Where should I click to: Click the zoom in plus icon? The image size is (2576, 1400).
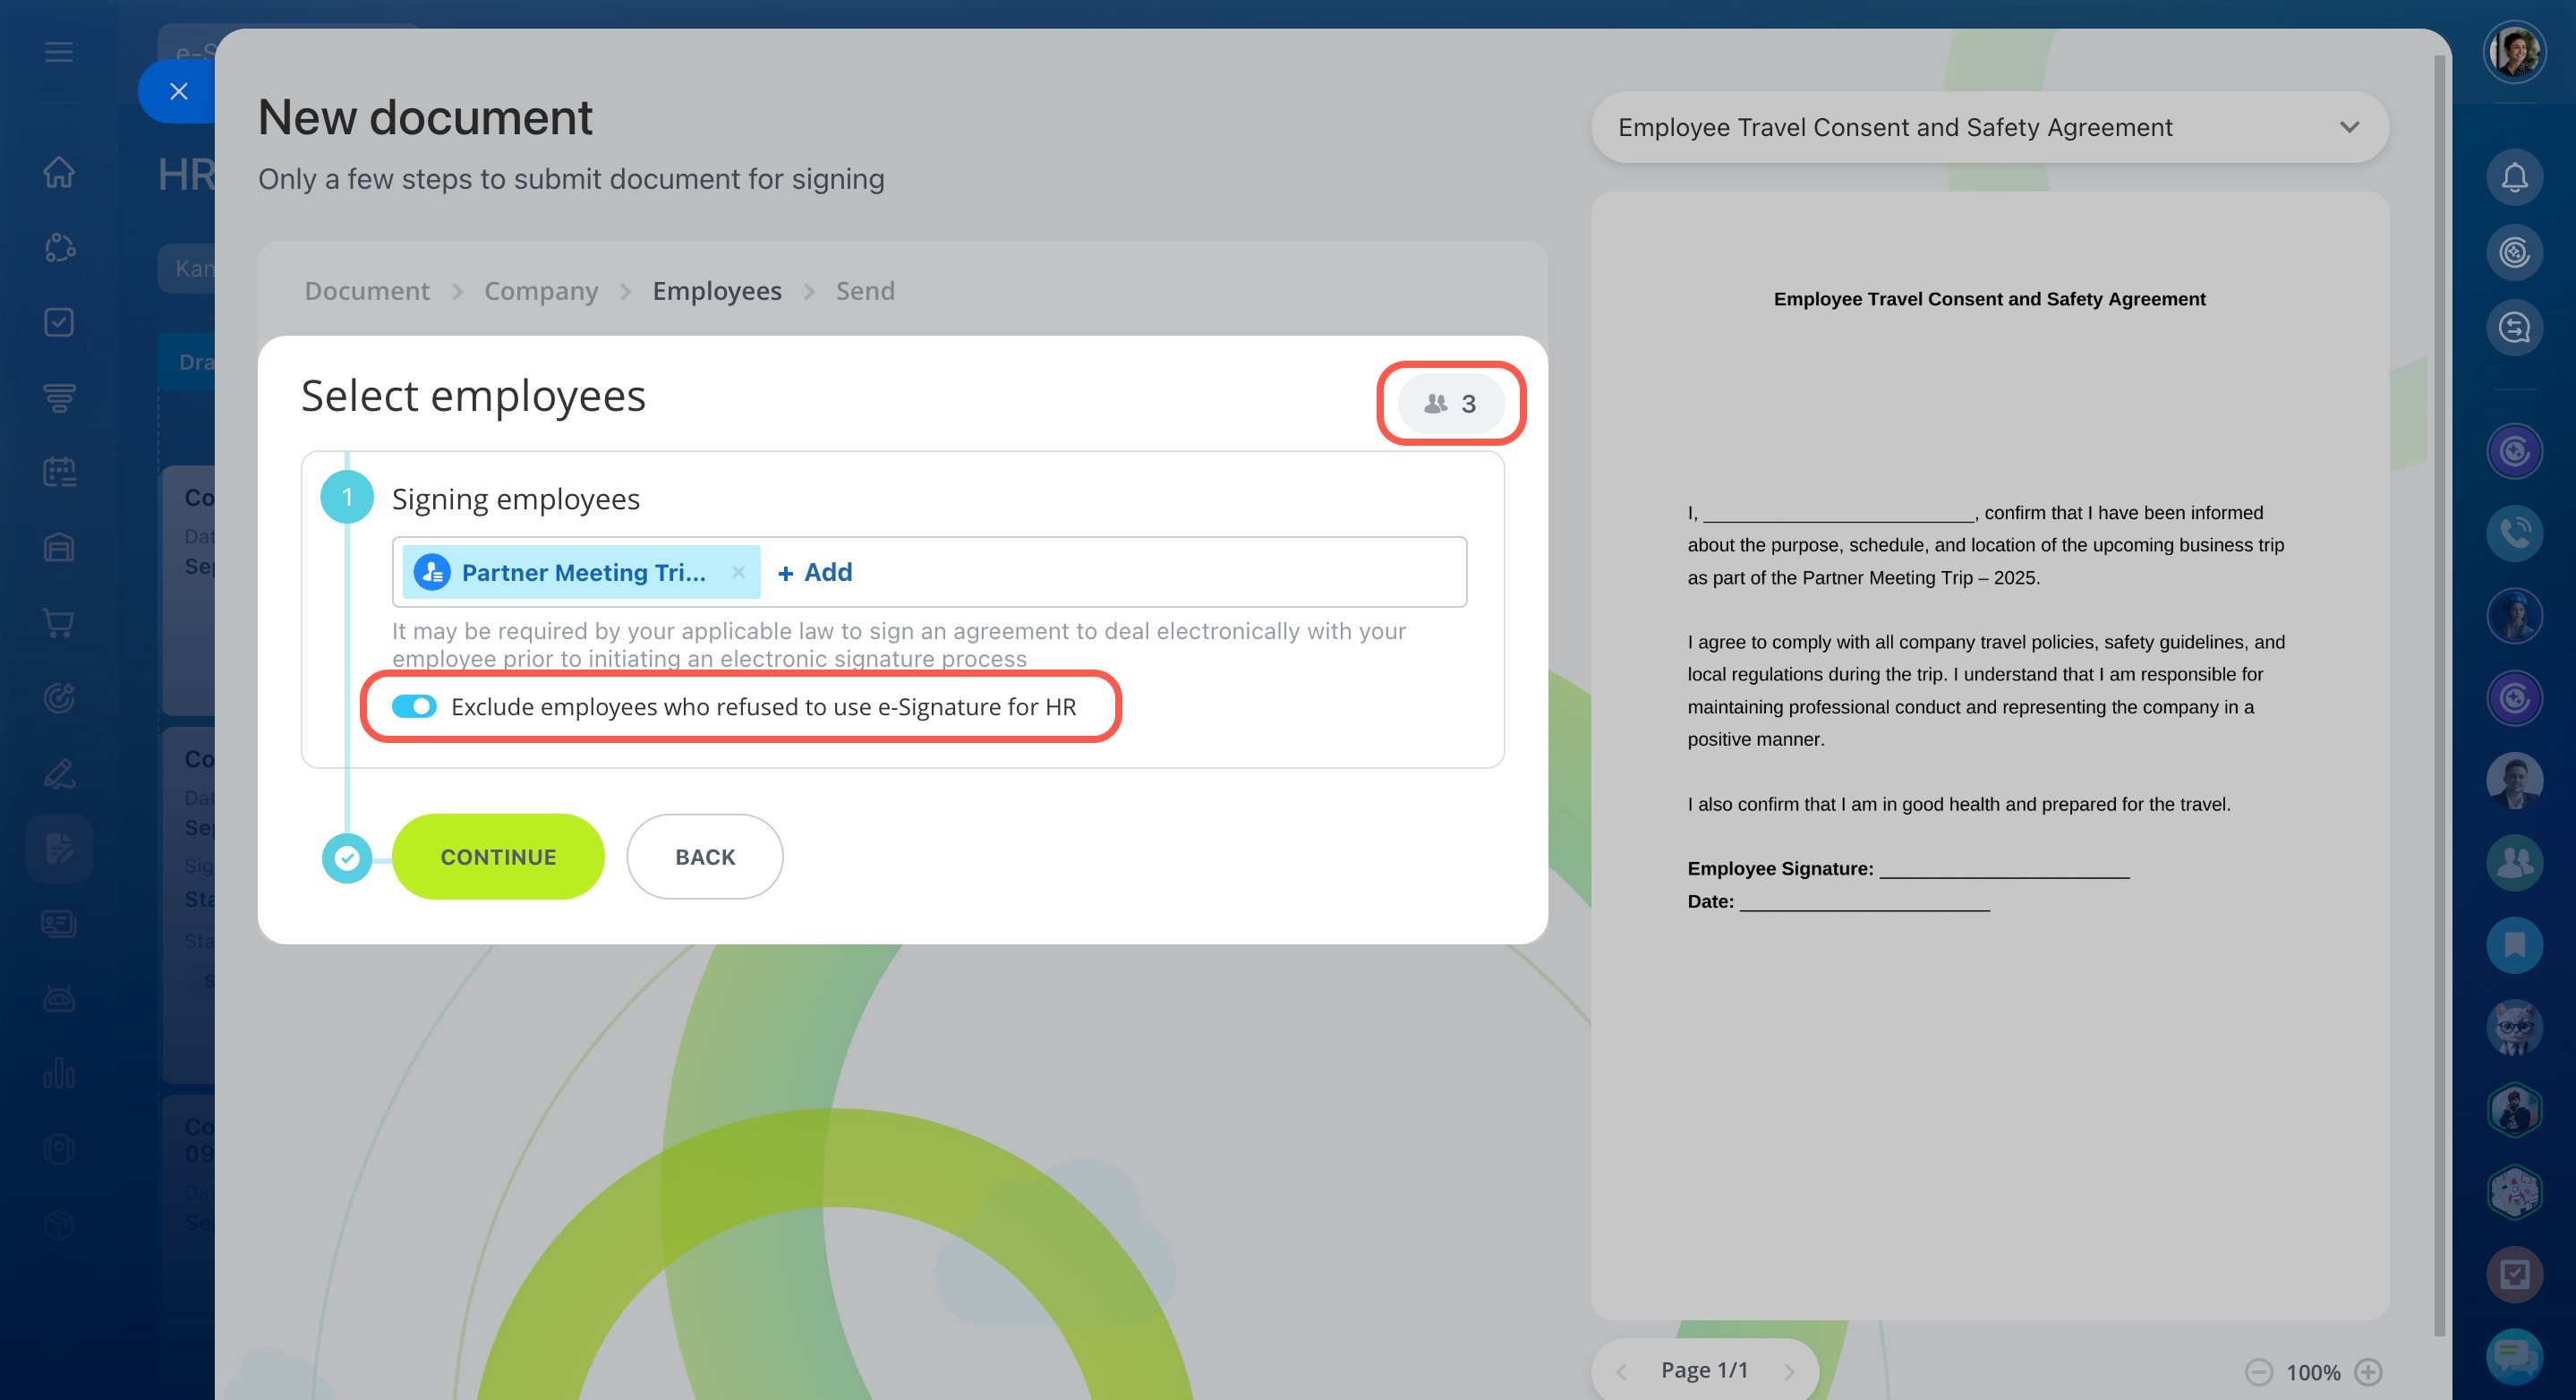click(x=2368, y=1371)
